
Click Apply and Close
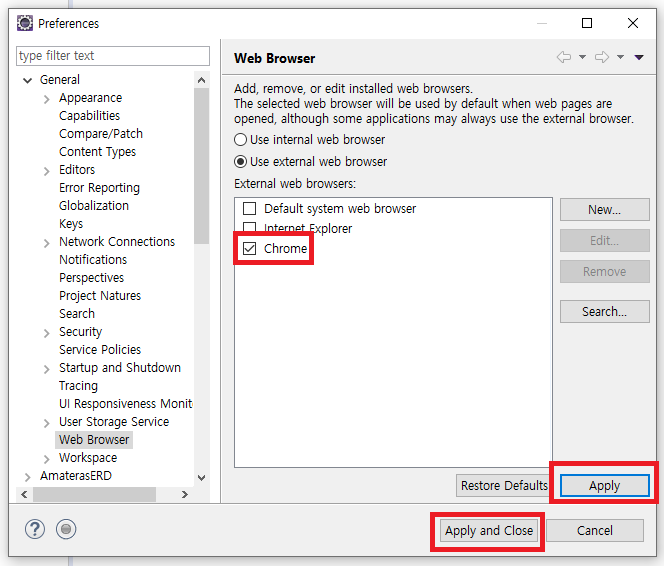click(x=489, y=530)
